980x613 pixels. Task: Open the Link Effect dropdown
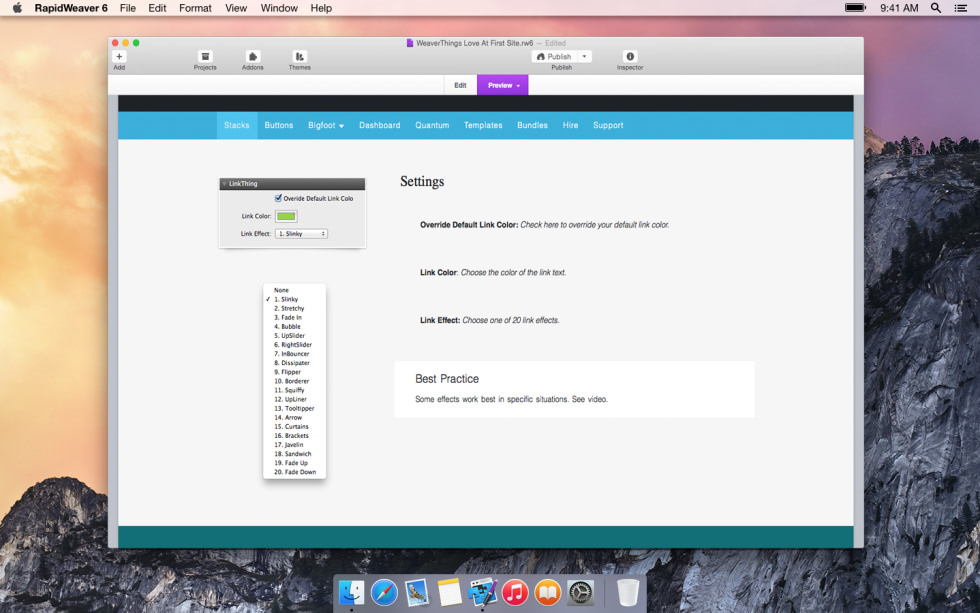tap(301, 234)
